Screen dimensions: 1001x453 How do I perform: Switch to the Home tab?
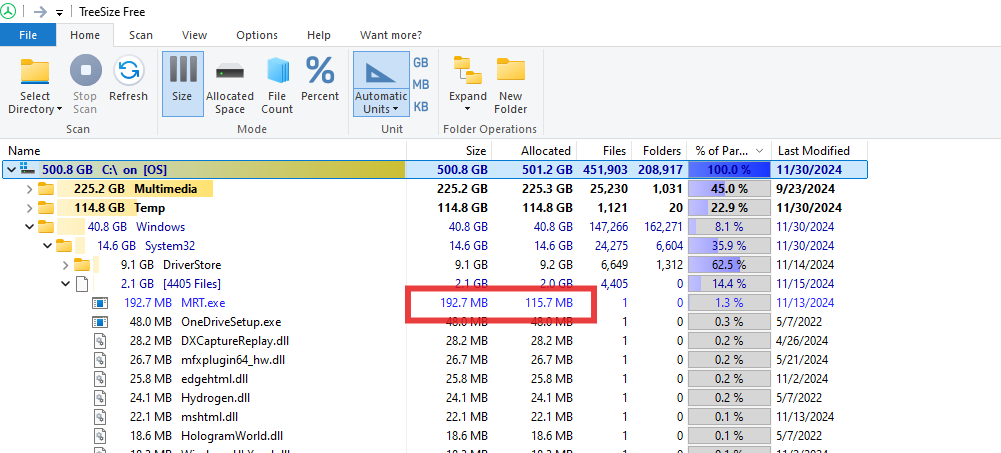coord(85,35)
